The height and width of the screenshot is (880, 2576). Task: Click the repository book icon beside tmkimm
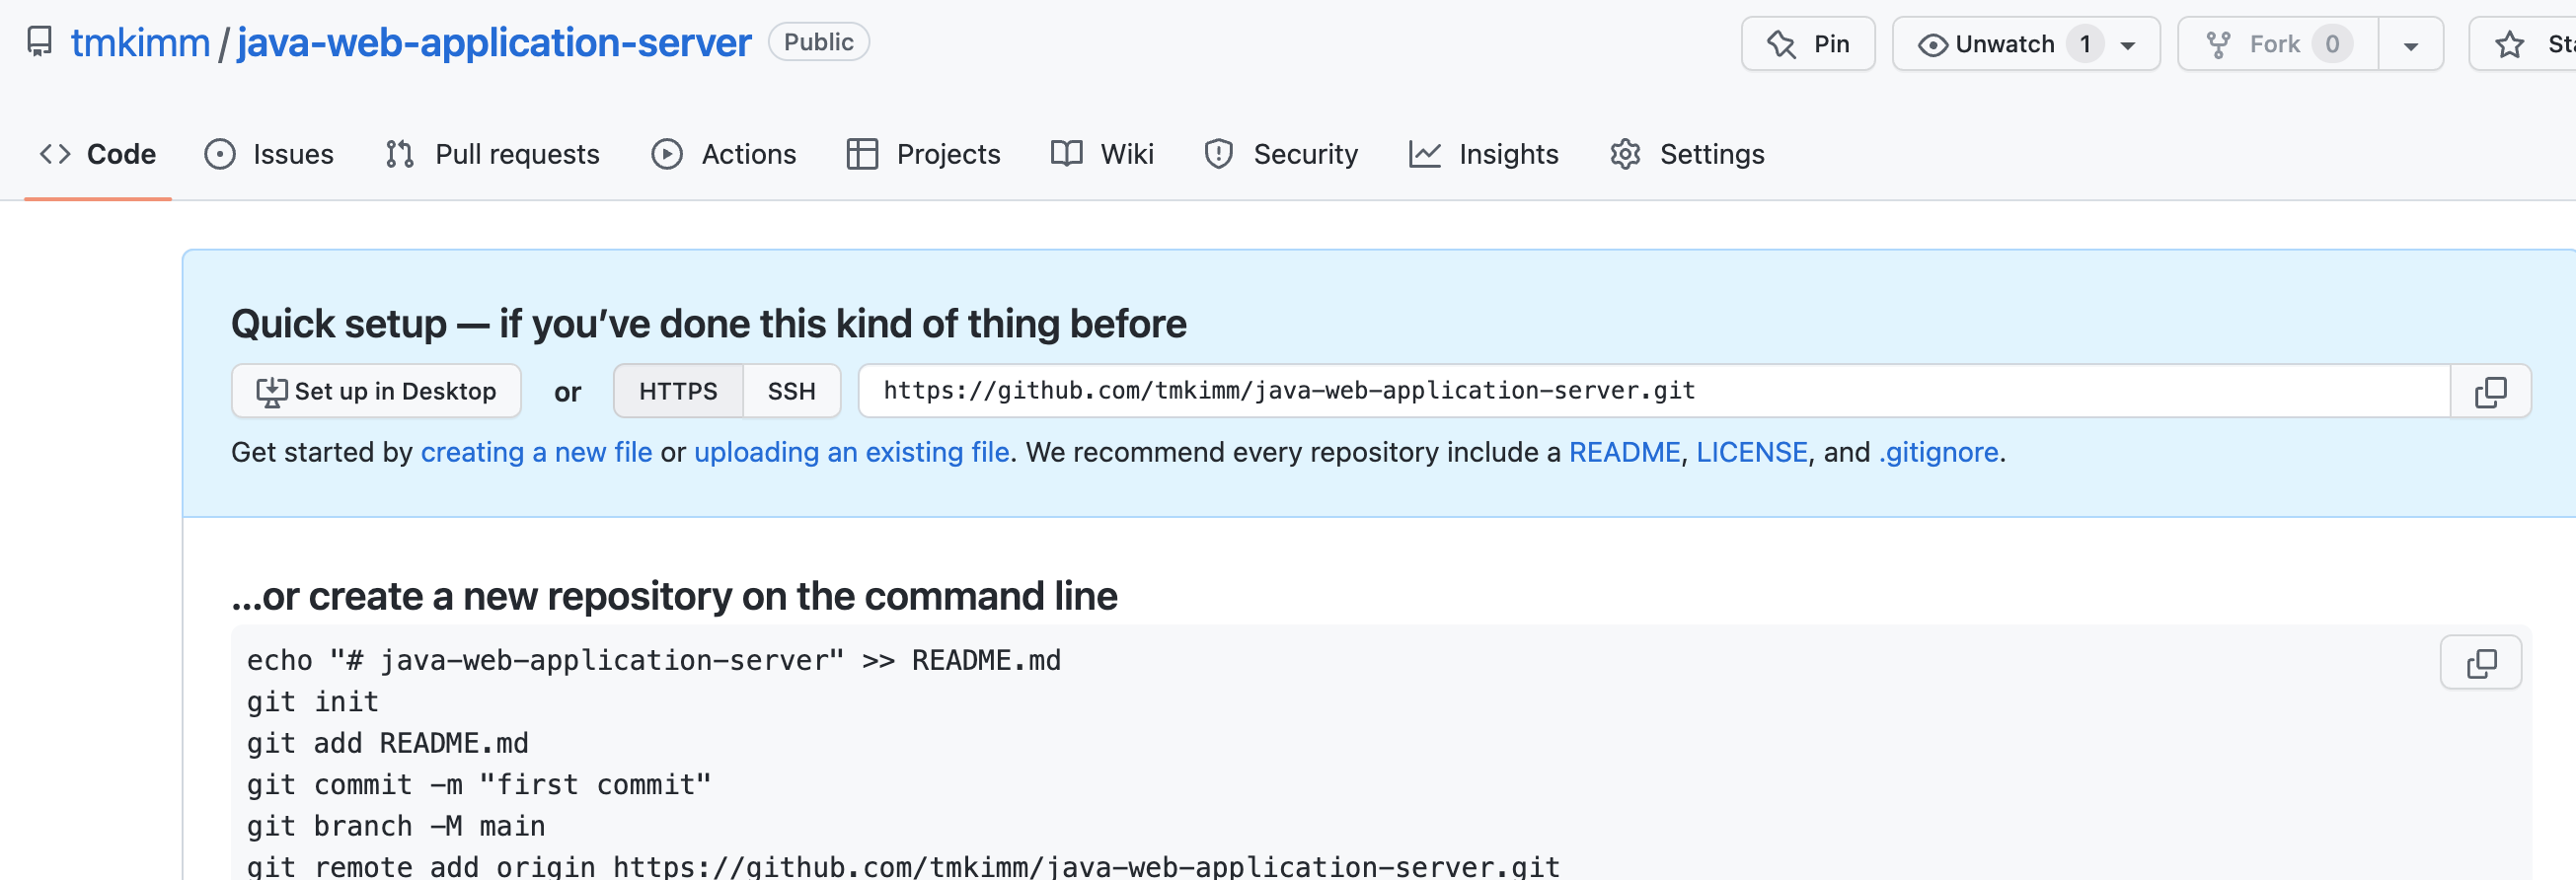pyautogui.click(x=39, y=42)
